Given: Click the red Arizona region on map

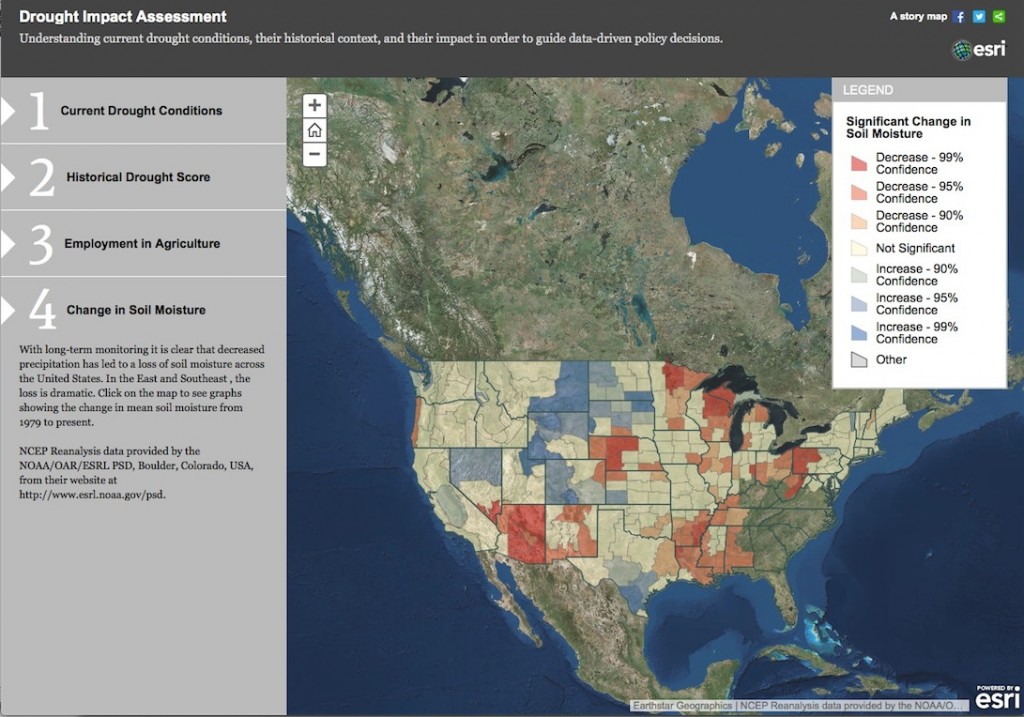Looking at the screenshot, I should pos(526,534).
